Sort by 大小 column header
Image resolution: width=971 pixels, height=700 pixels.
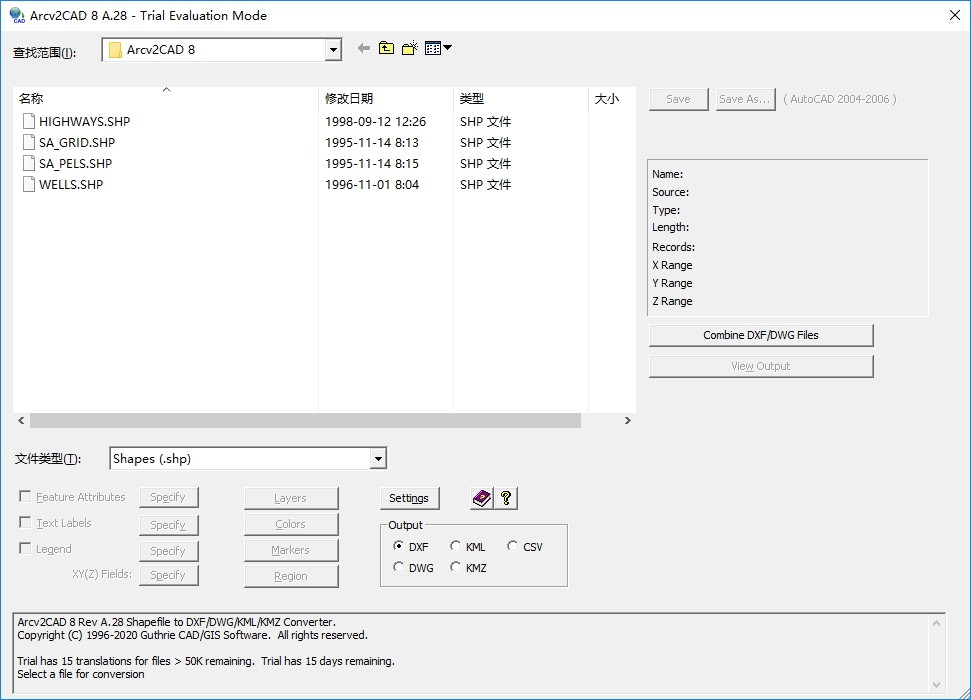(x=612, y=98)
